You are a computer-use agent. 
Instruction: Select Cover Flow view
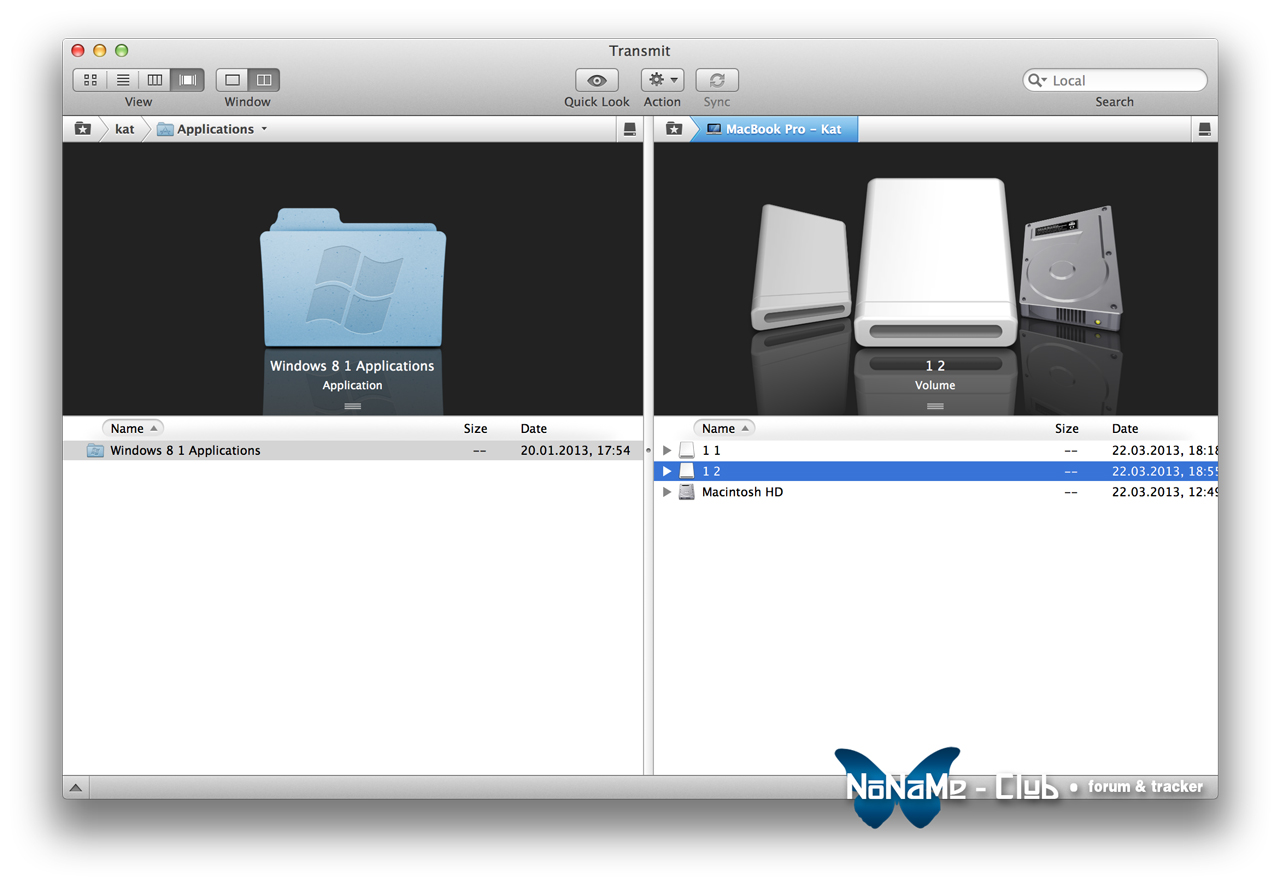(187, 80)
